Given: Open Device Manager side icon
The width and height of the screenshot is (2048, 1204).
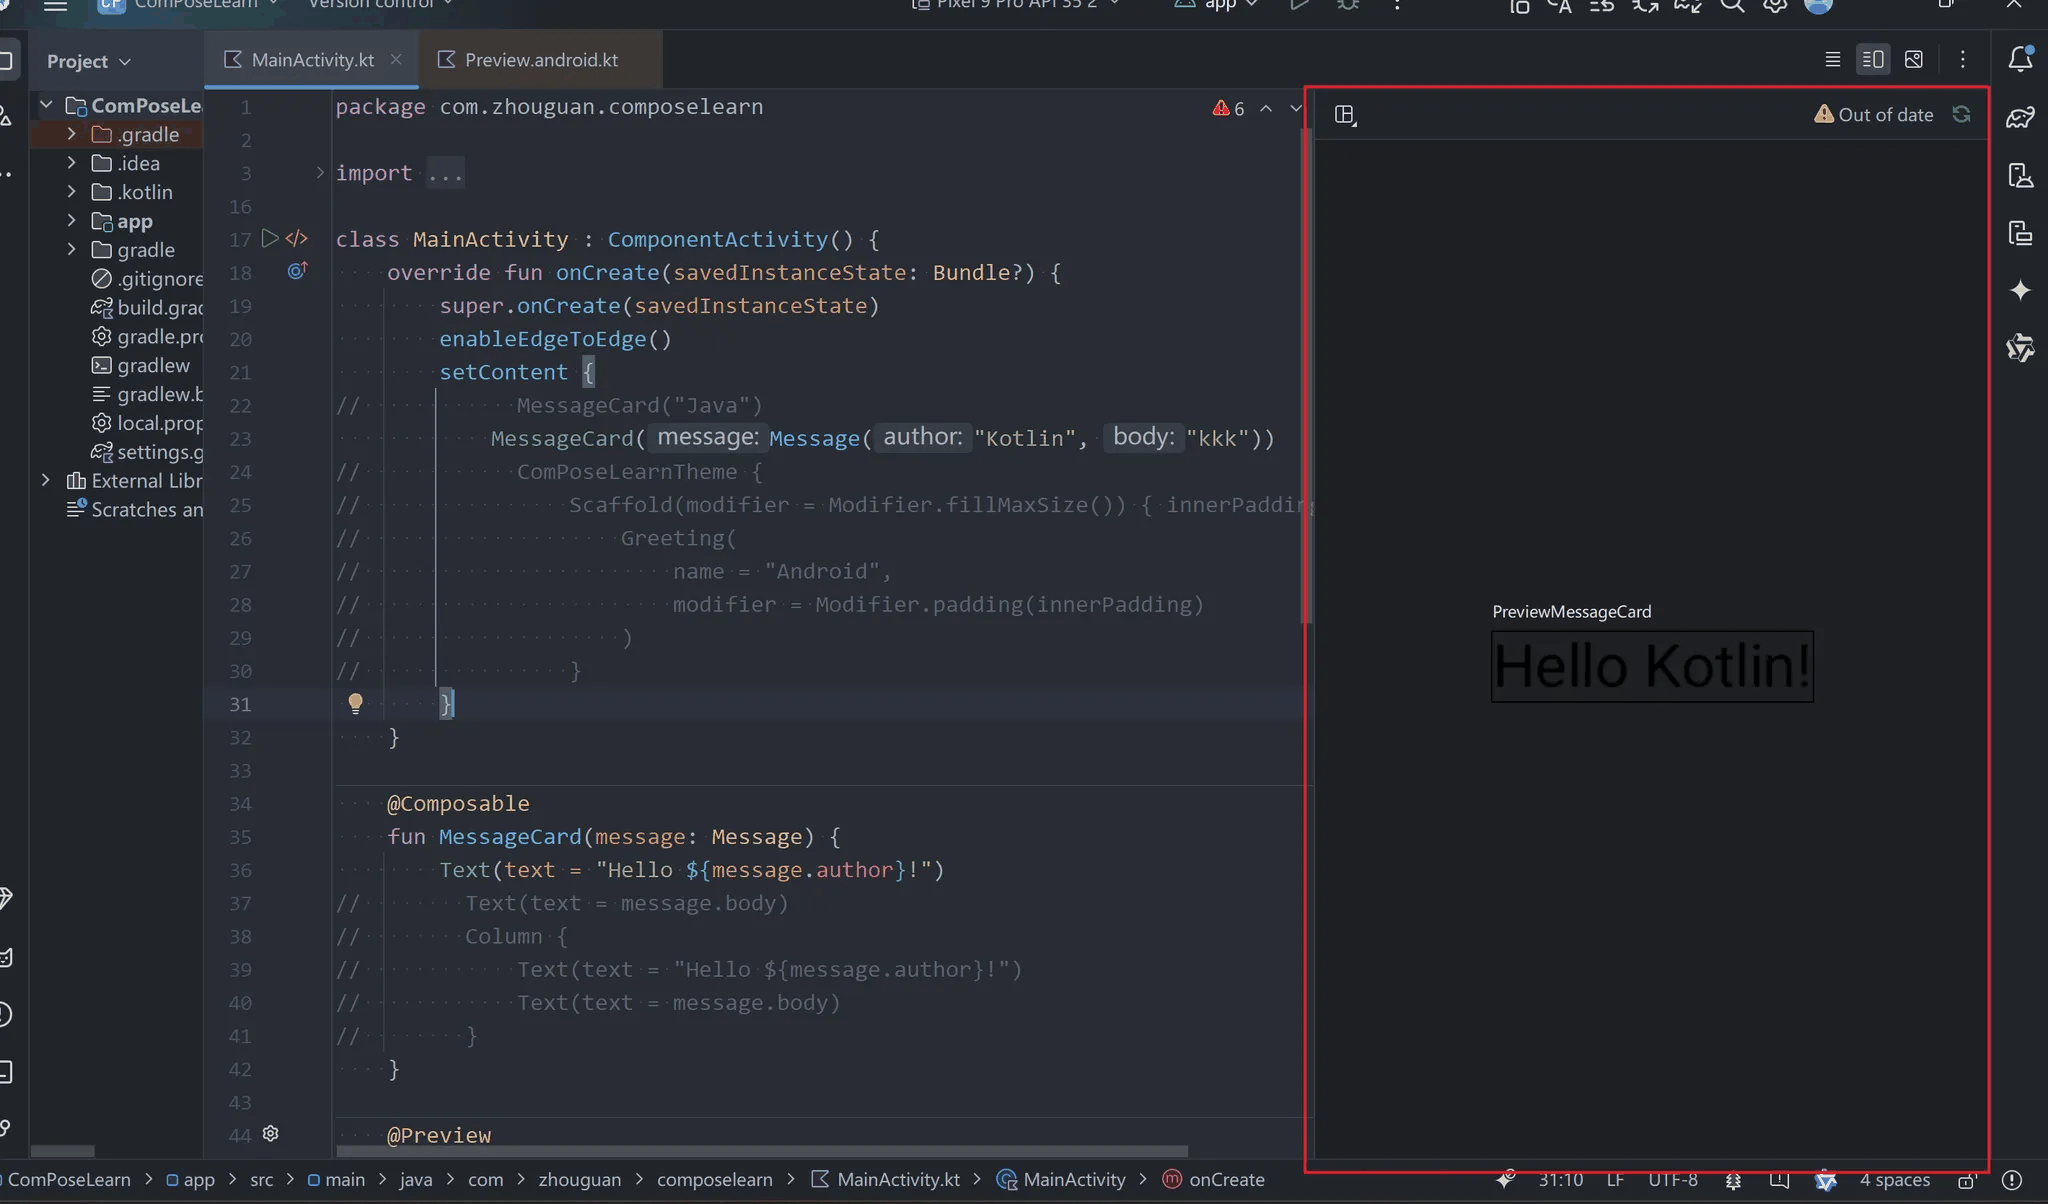Looking at the screenshot, I should 2020,176.
